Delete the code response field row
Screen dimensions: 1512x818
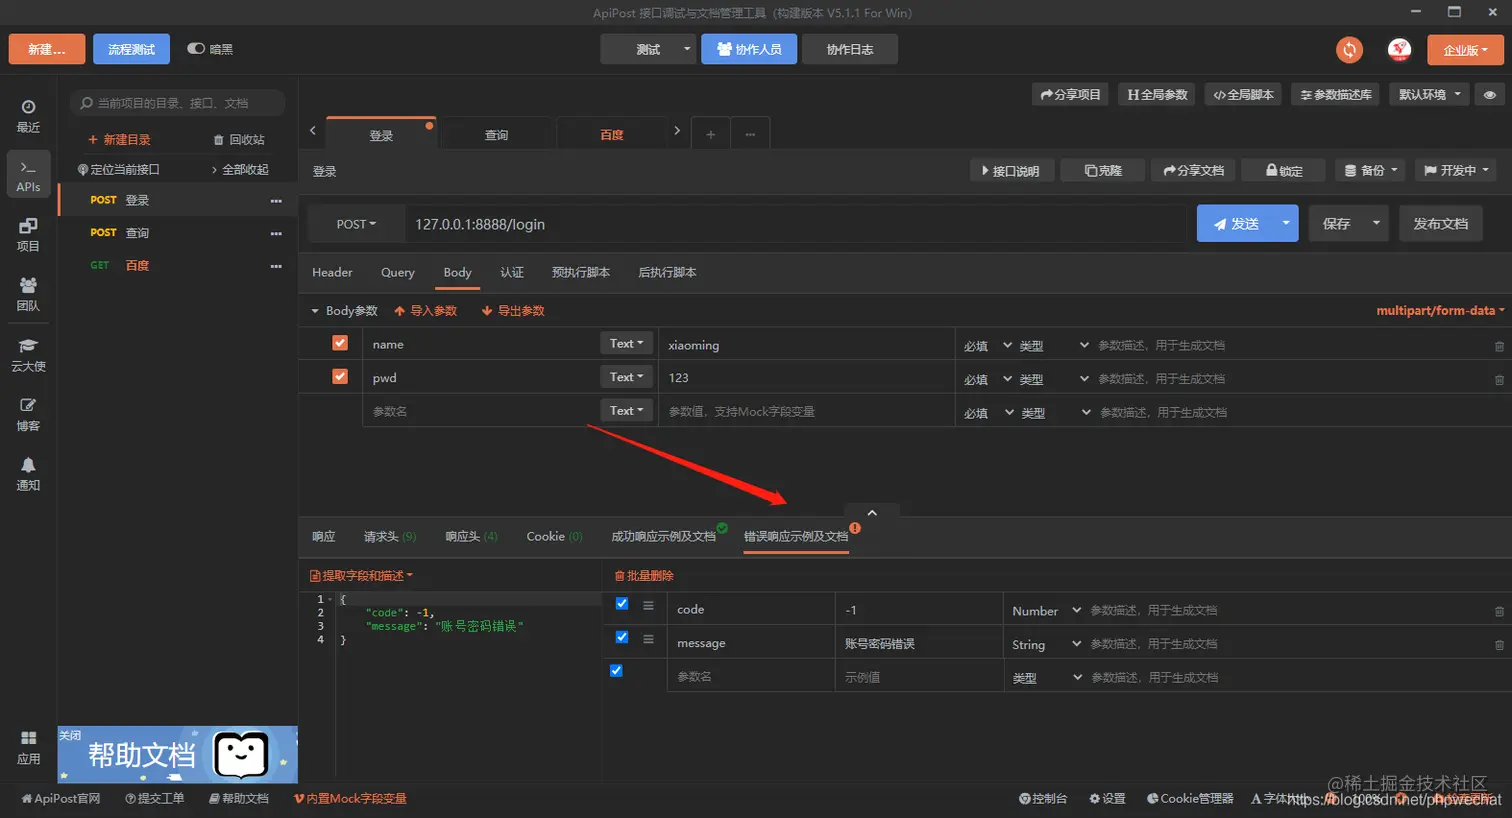click(1499, 611)
